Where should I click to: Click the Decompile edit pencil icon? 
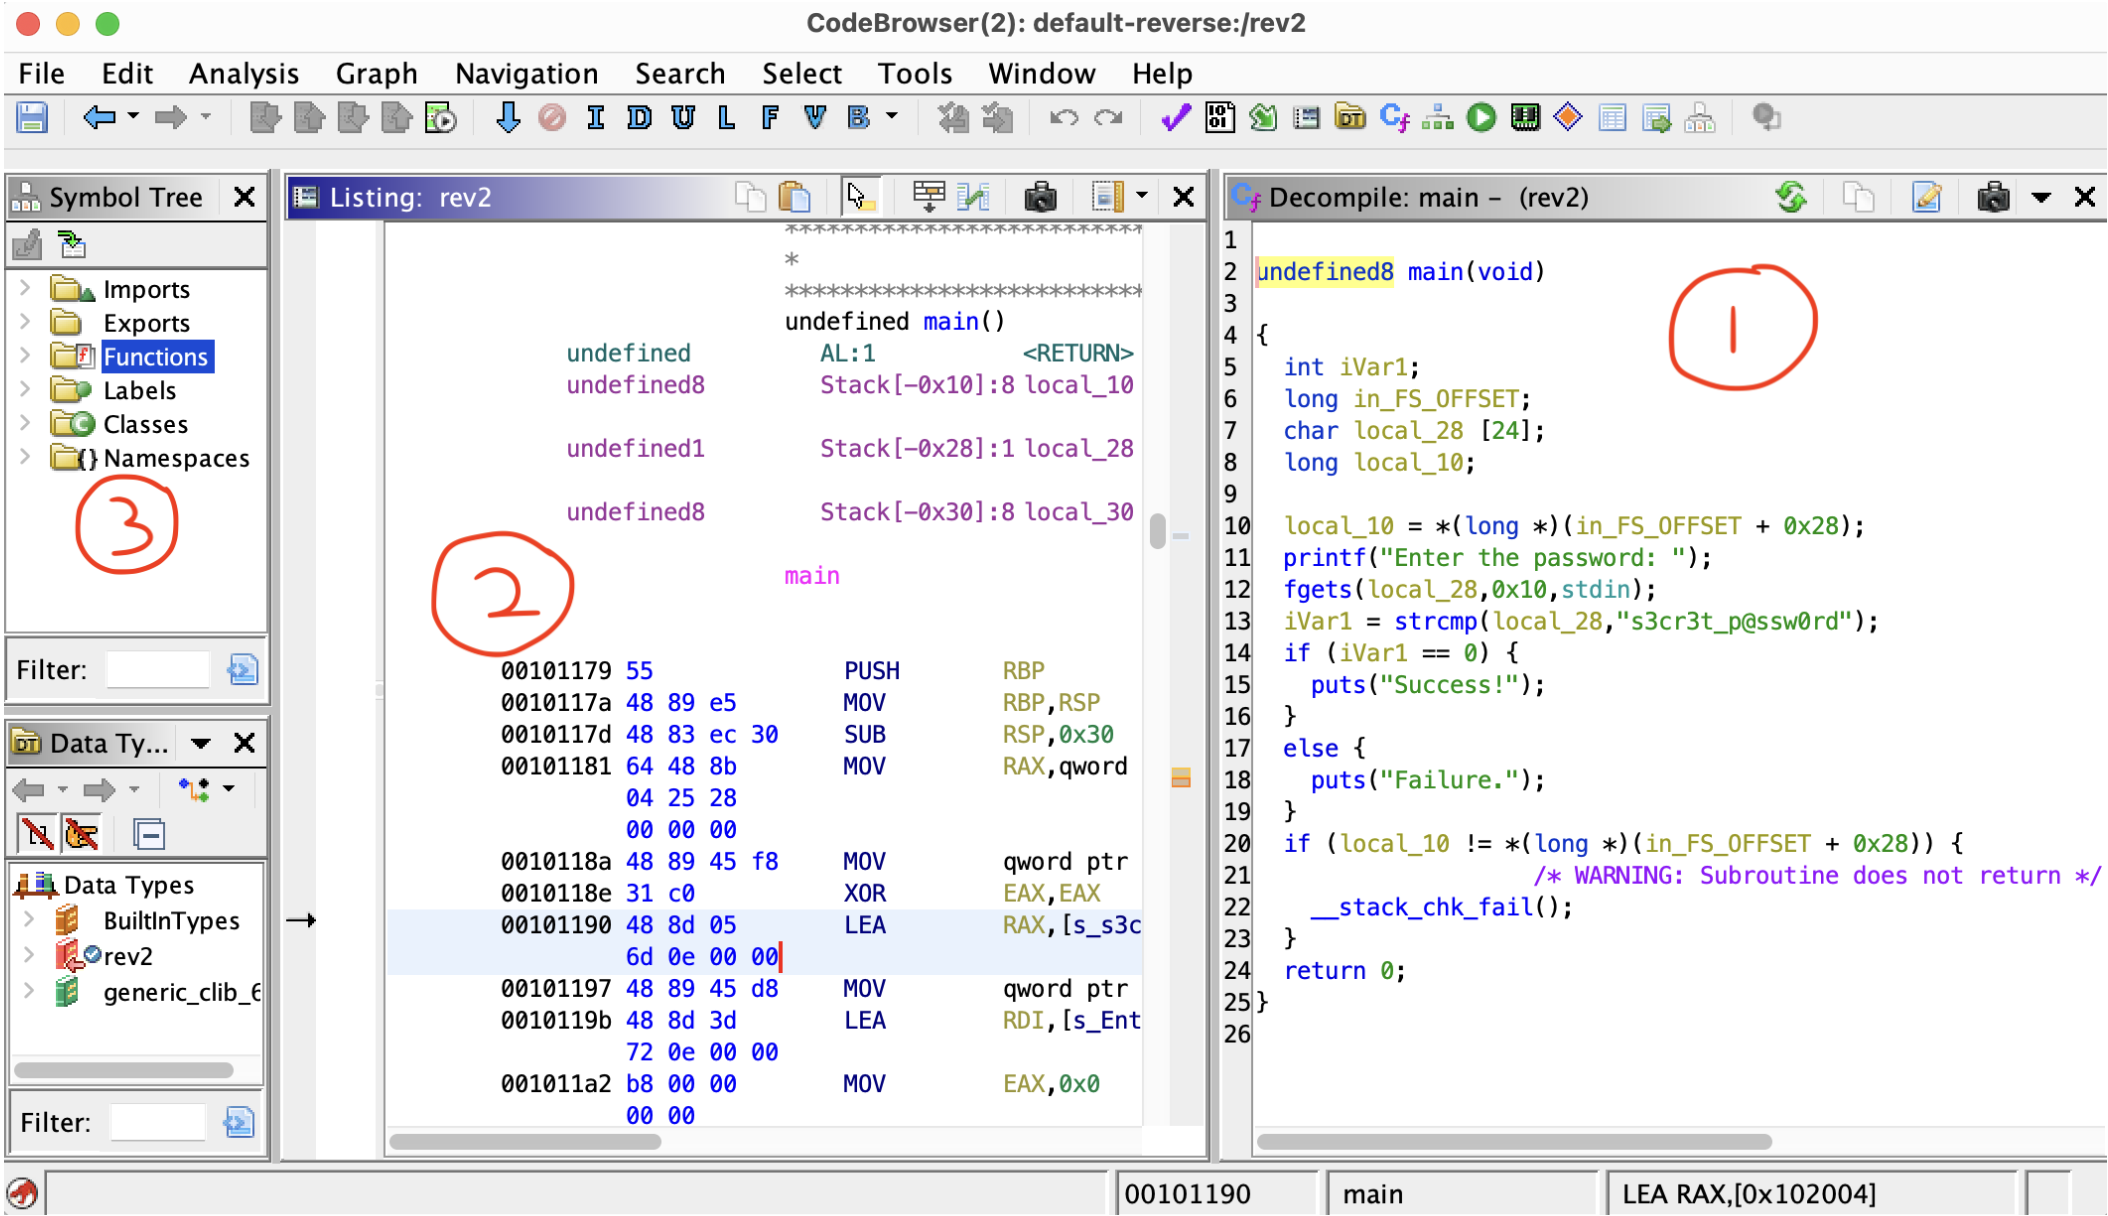tap(1927, 196)
